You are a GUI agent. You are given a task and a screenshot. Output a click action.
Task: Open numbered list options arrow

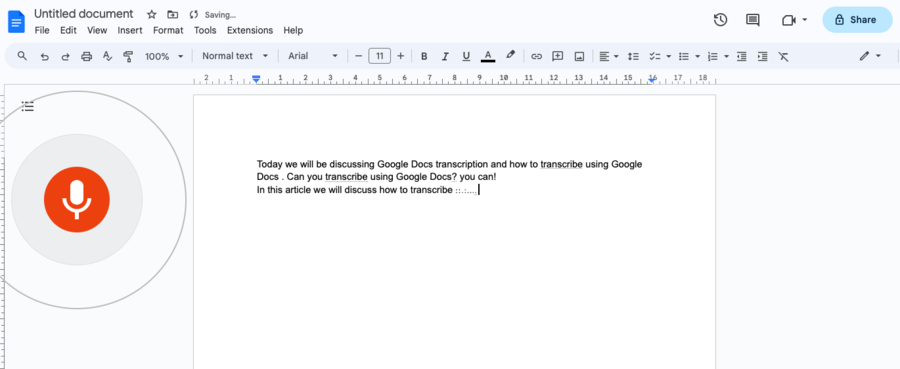pos(727,56)
